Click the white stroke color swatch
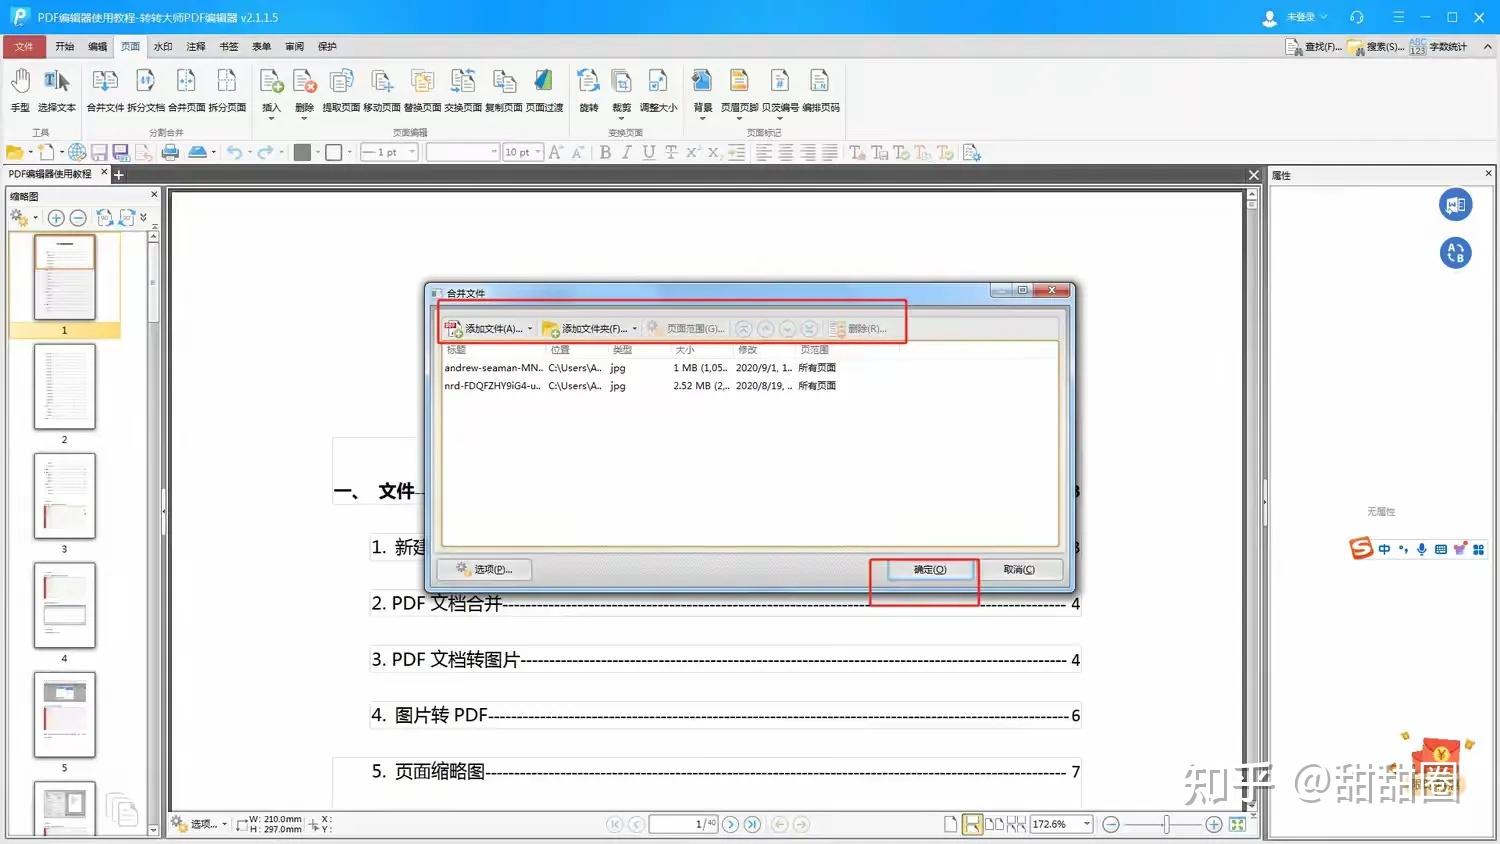1500x844 pixels. click(334, 152)
